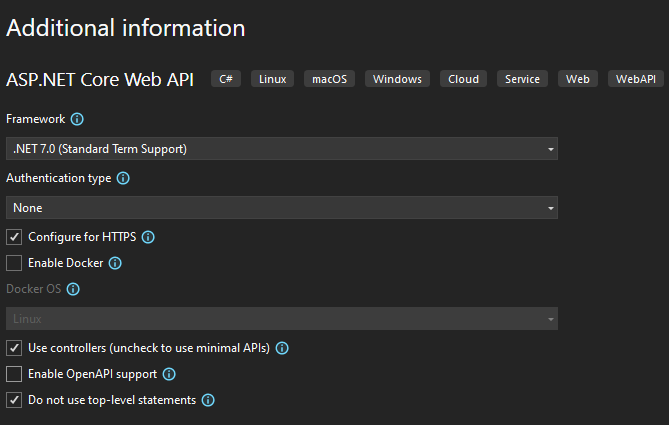The width and height of the screenshot is (669, 425).
Task: Click the info icon beside Enable Docker
Action: [115, 263]
